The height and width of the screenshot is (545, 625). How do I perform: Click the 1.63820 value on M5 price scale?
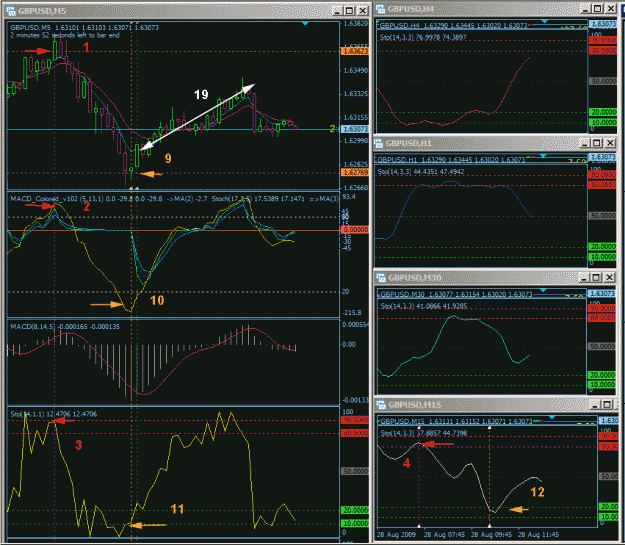coord(356,24)
